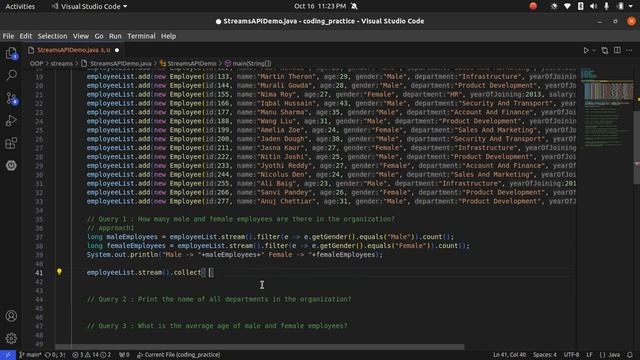This screenshot has width=640, height=360.
Task: Open the Accounts icon in activity bar
Action: point(11,316)
